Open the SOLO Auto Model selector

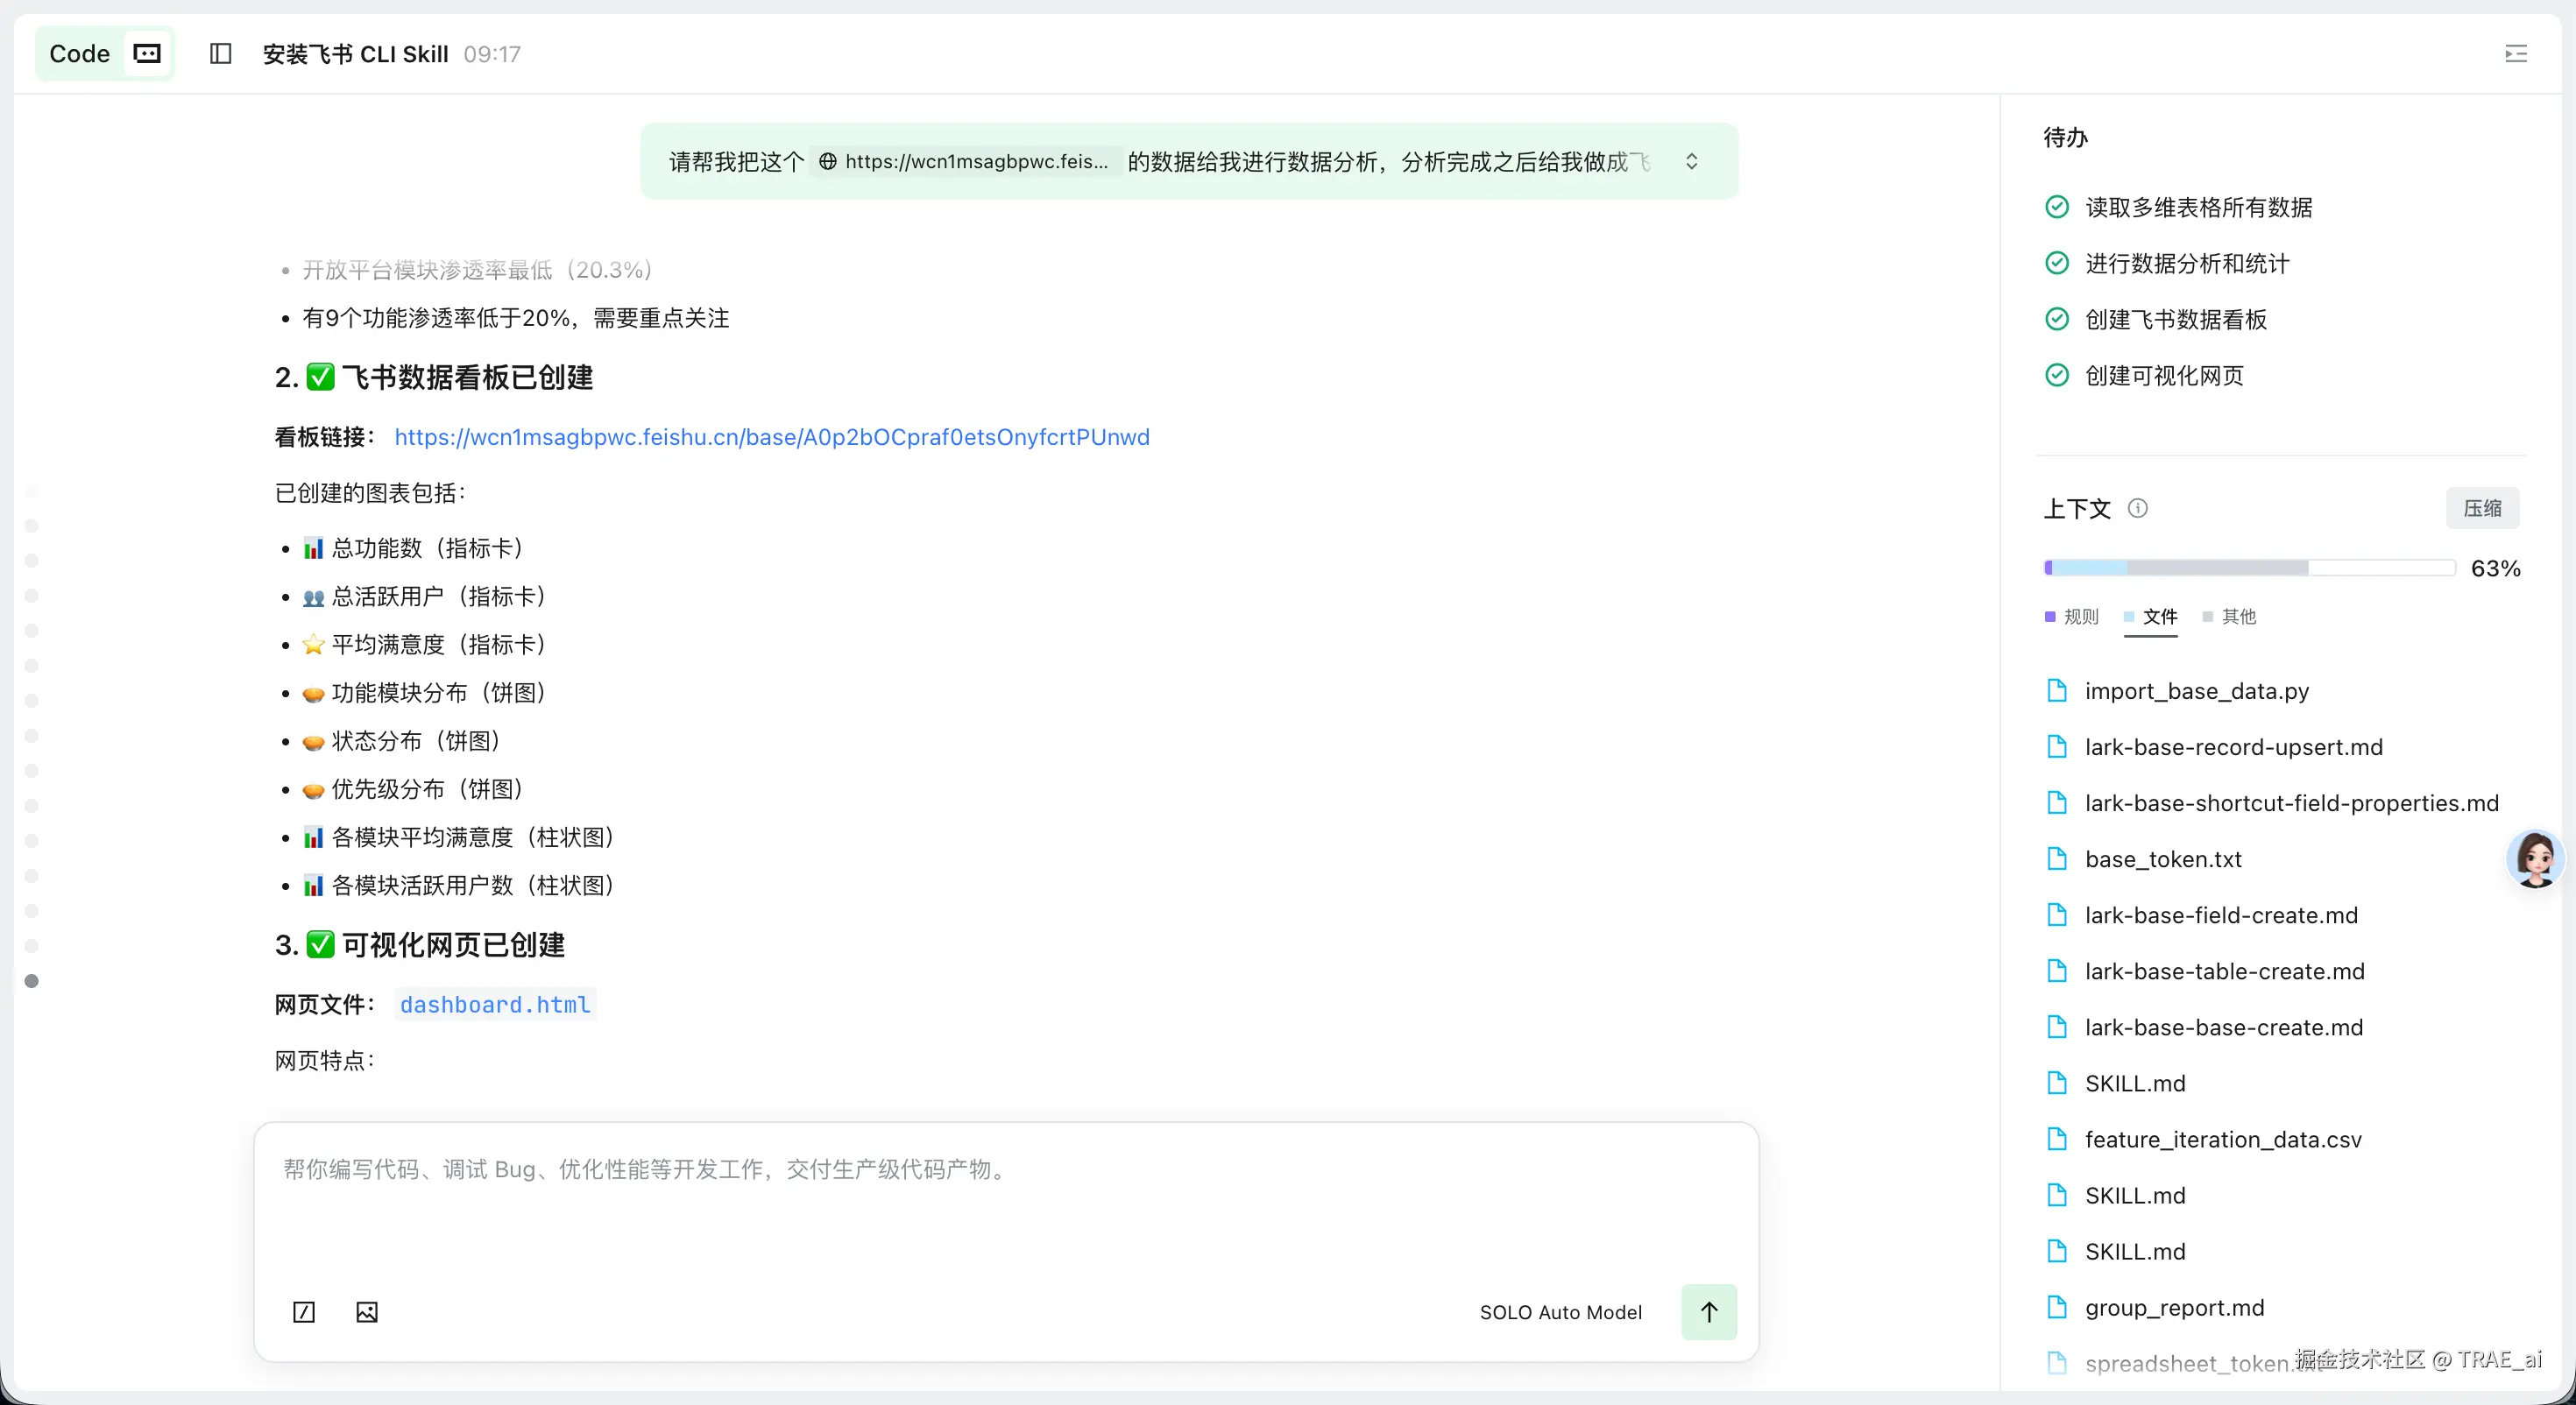1560,1312
